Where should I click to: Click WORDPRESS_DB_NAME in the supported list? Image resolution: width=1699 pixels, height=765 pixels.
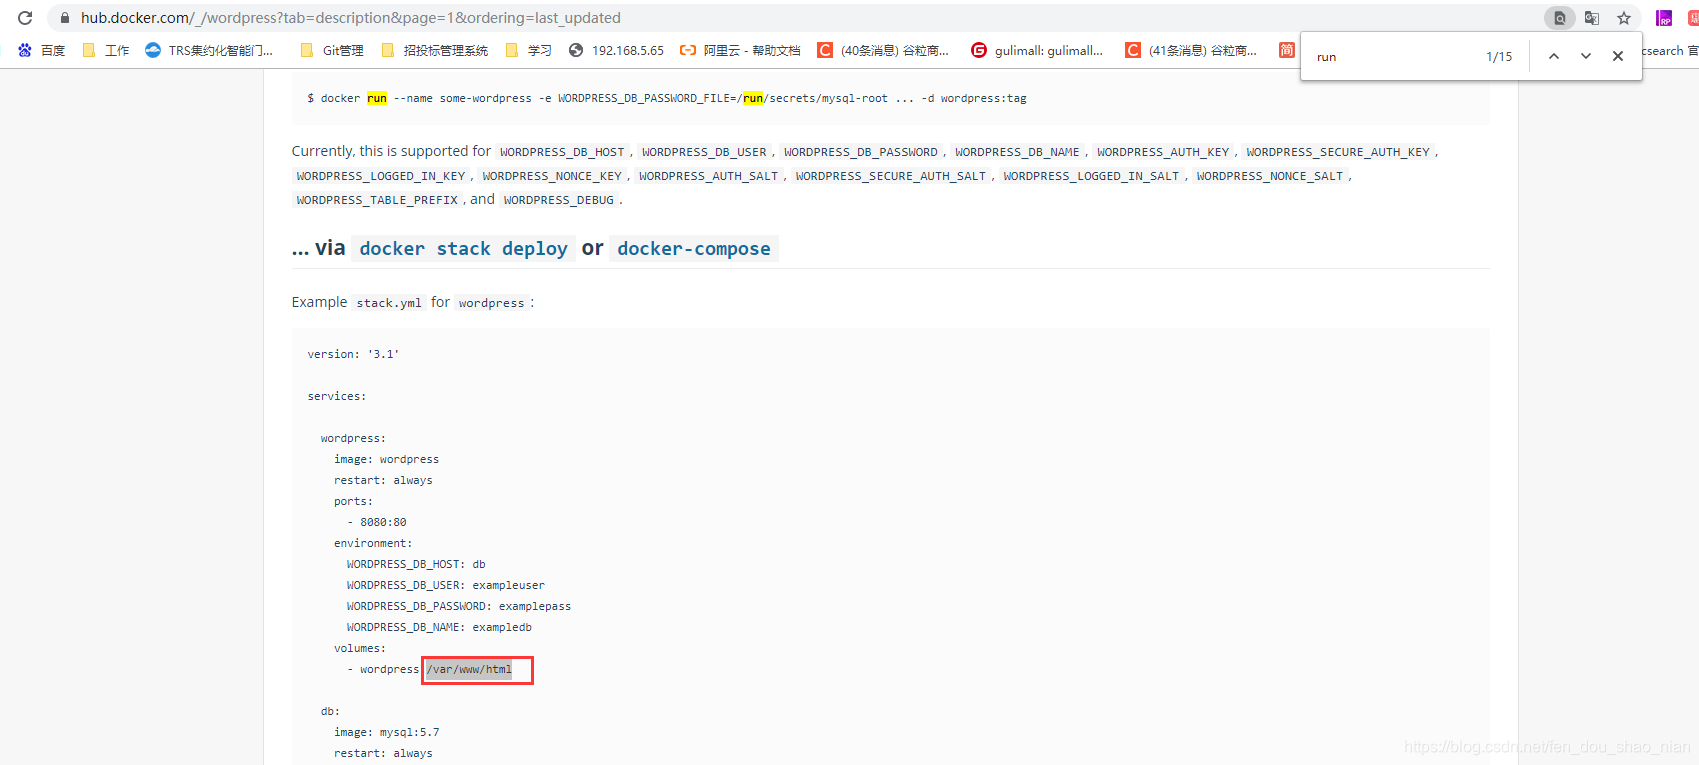pos(1017,152)
